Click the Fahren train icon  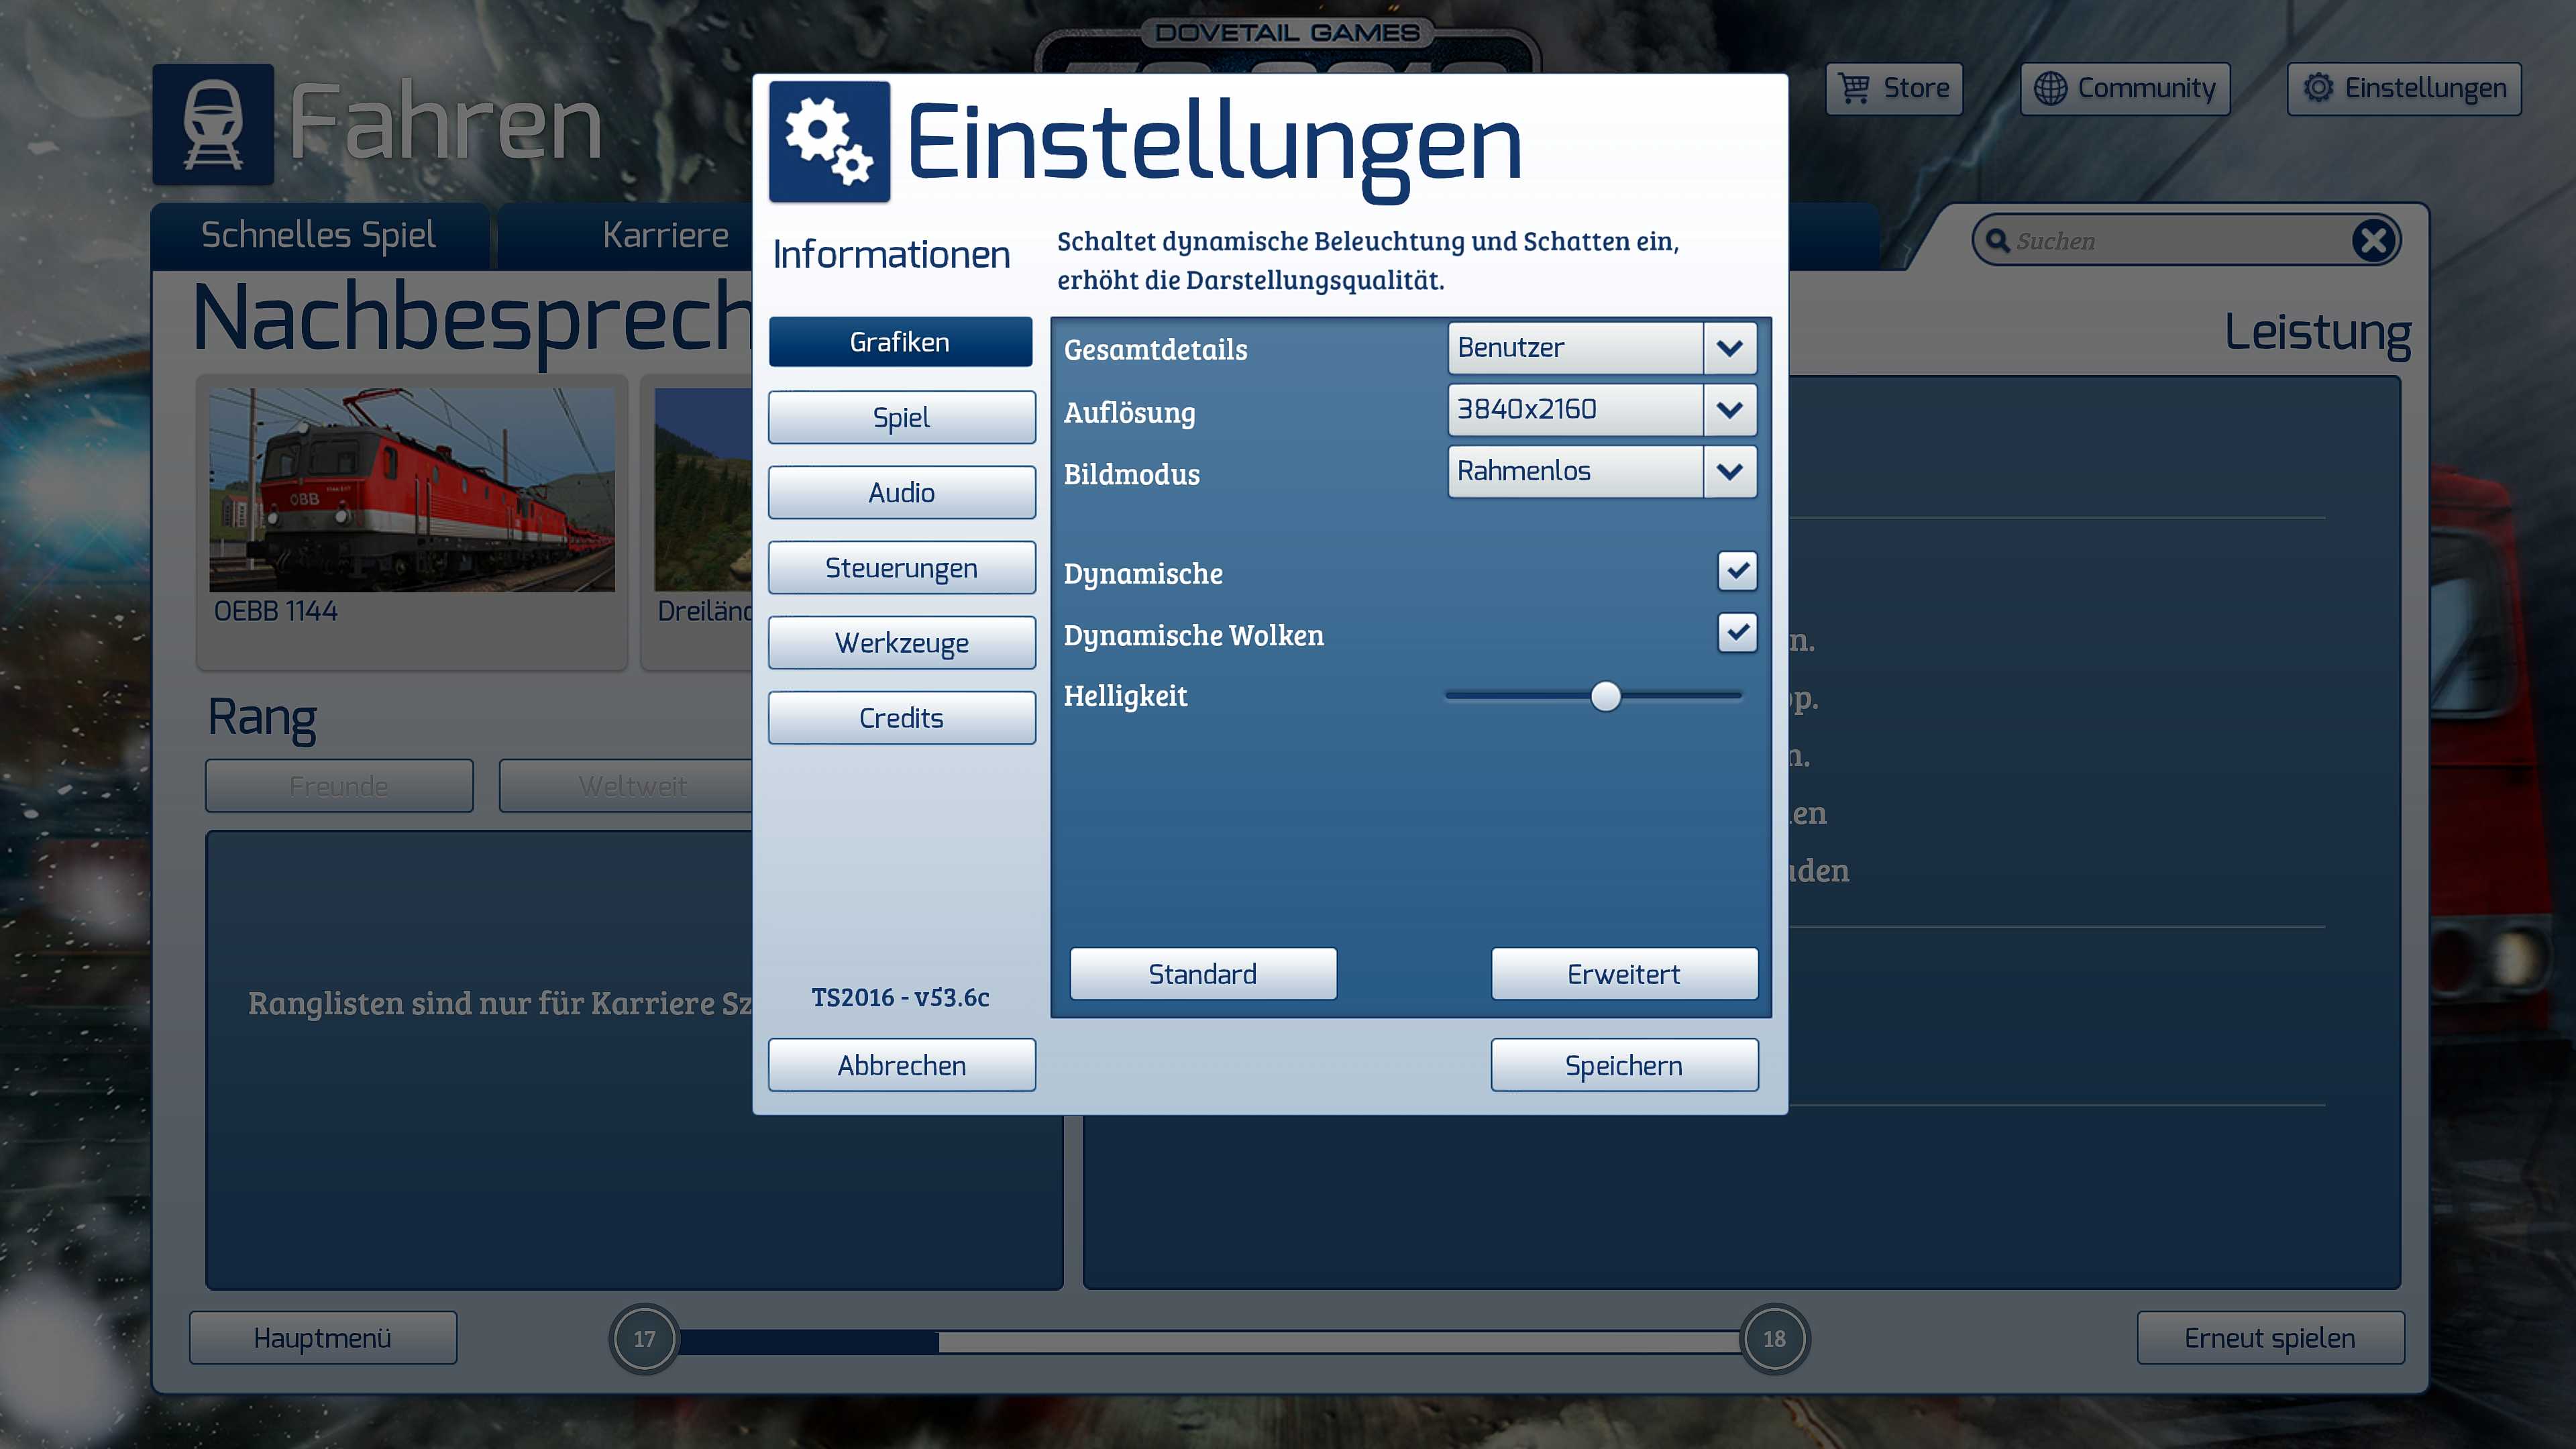[x=213, y=125]
